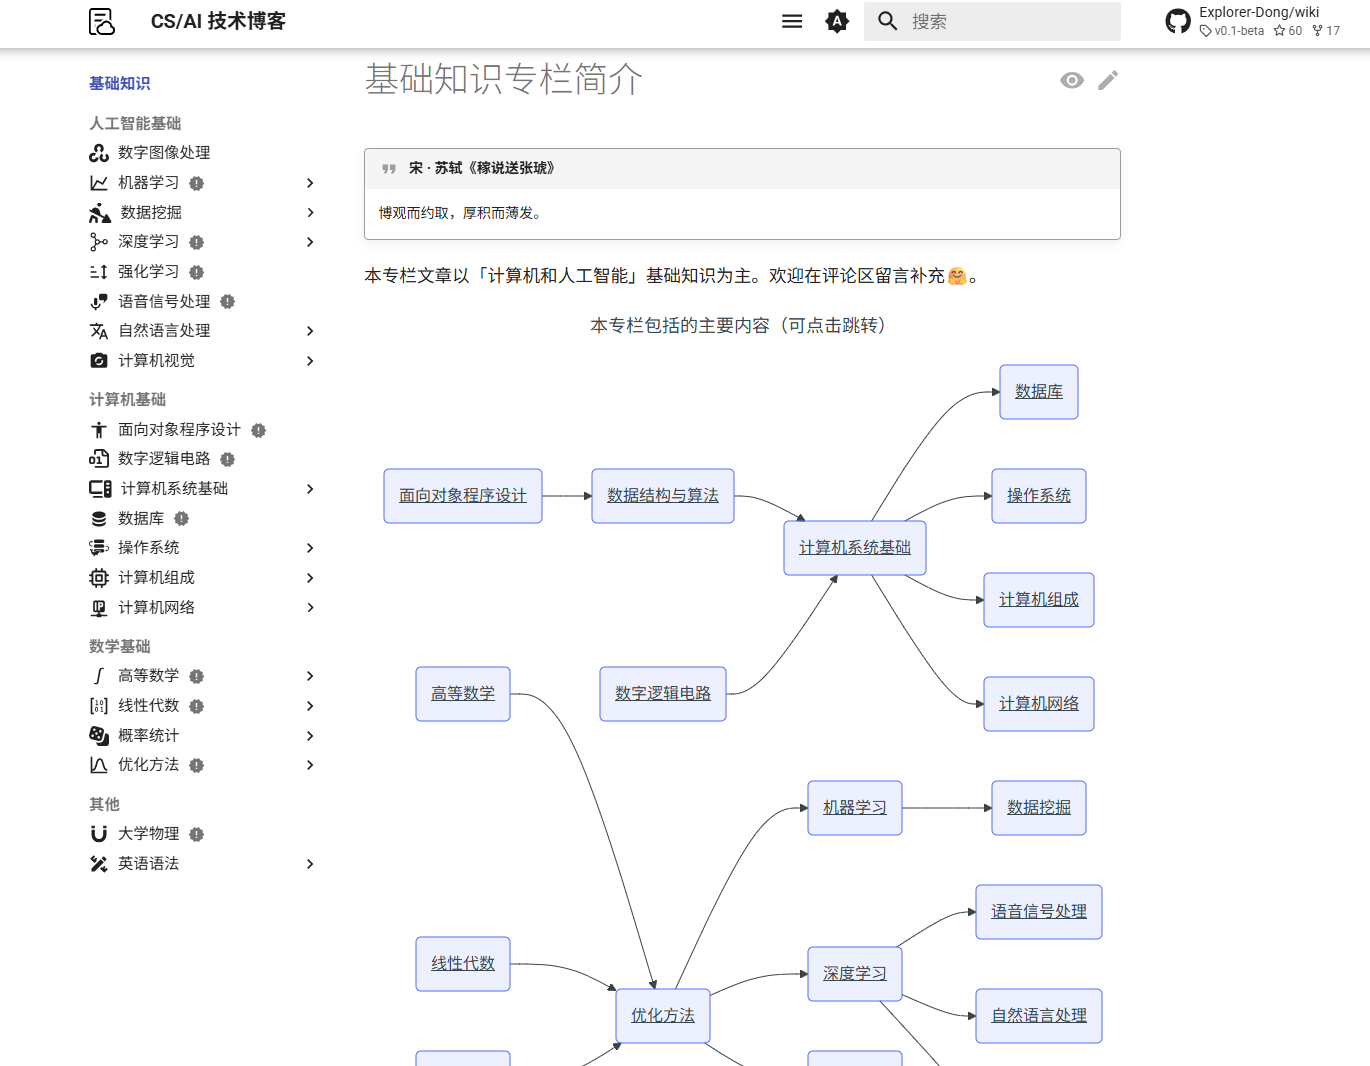
Task: Click the 数据挖掘 scatter-plot icon
Action: [x=99, y=212]
